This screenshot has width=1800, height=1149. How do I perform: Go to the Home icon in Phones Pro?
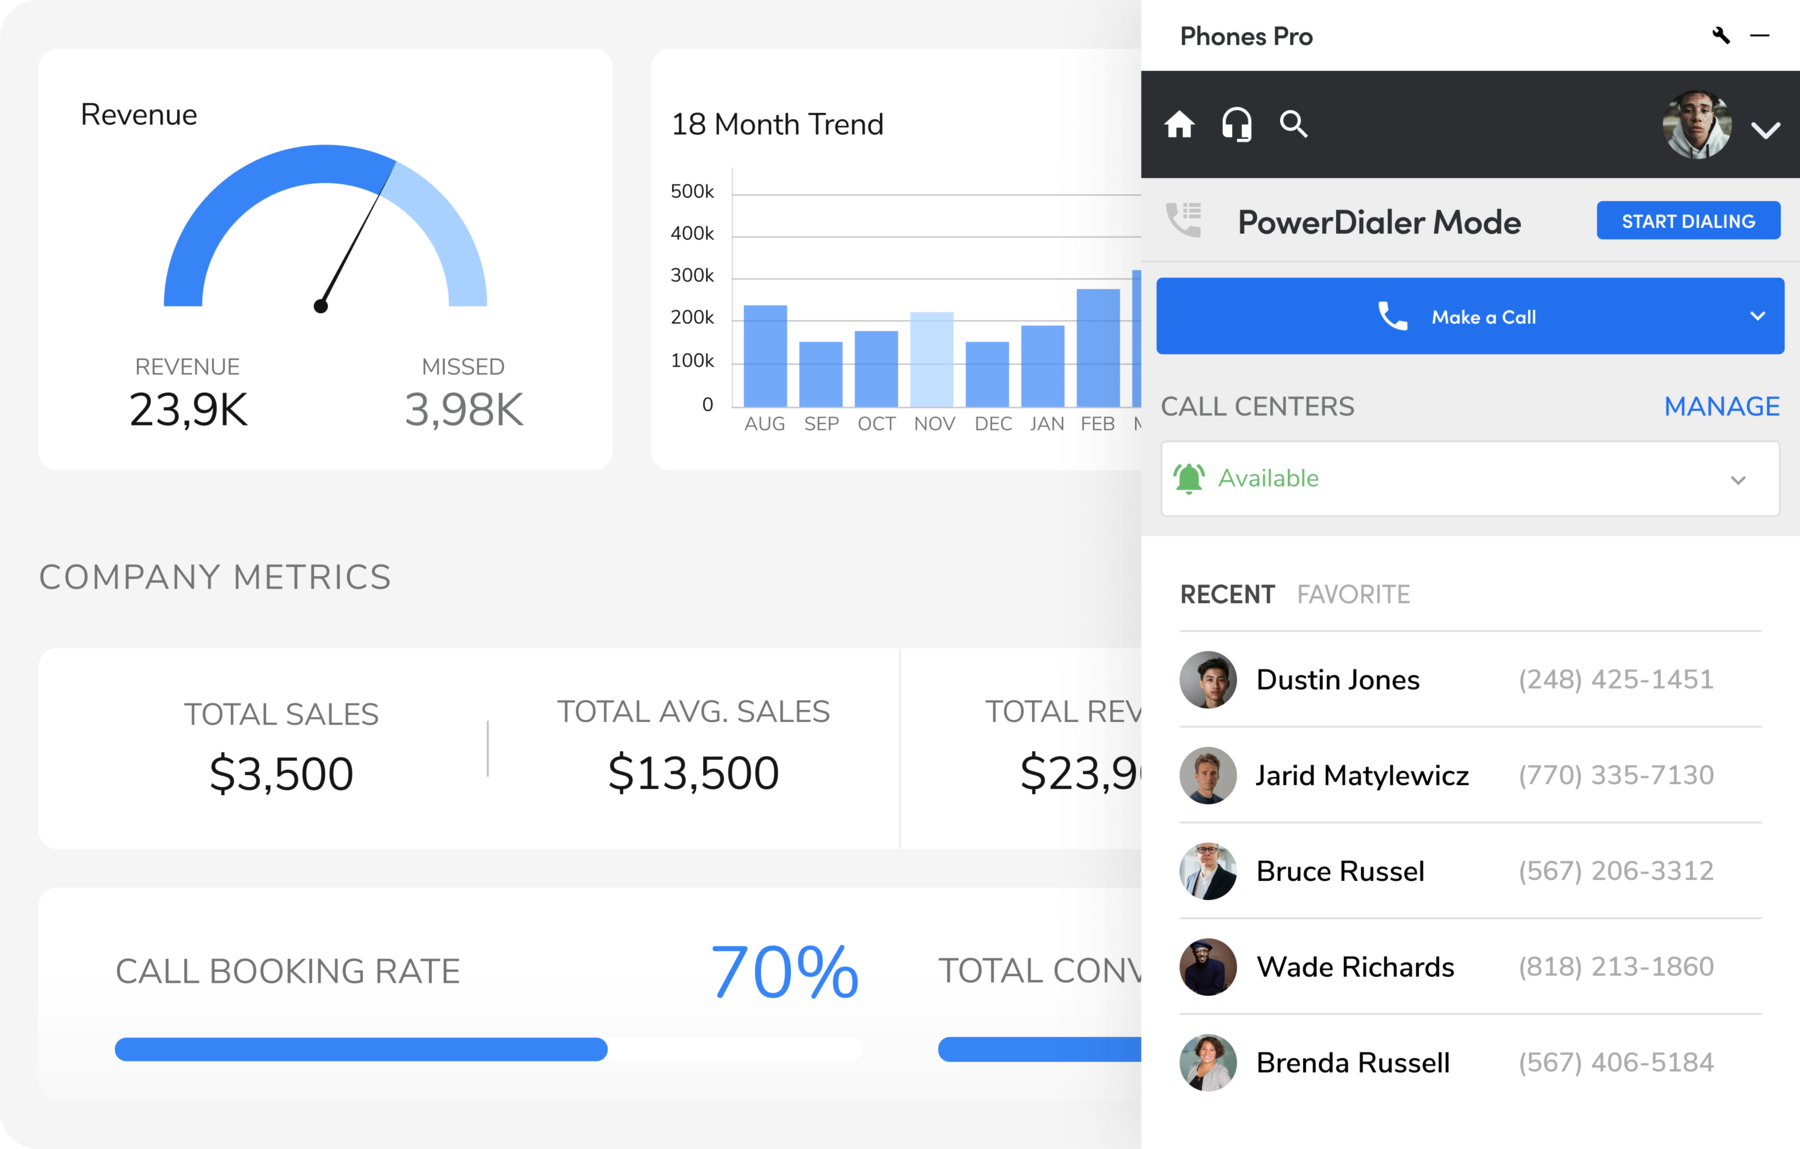coord(1179,124)
